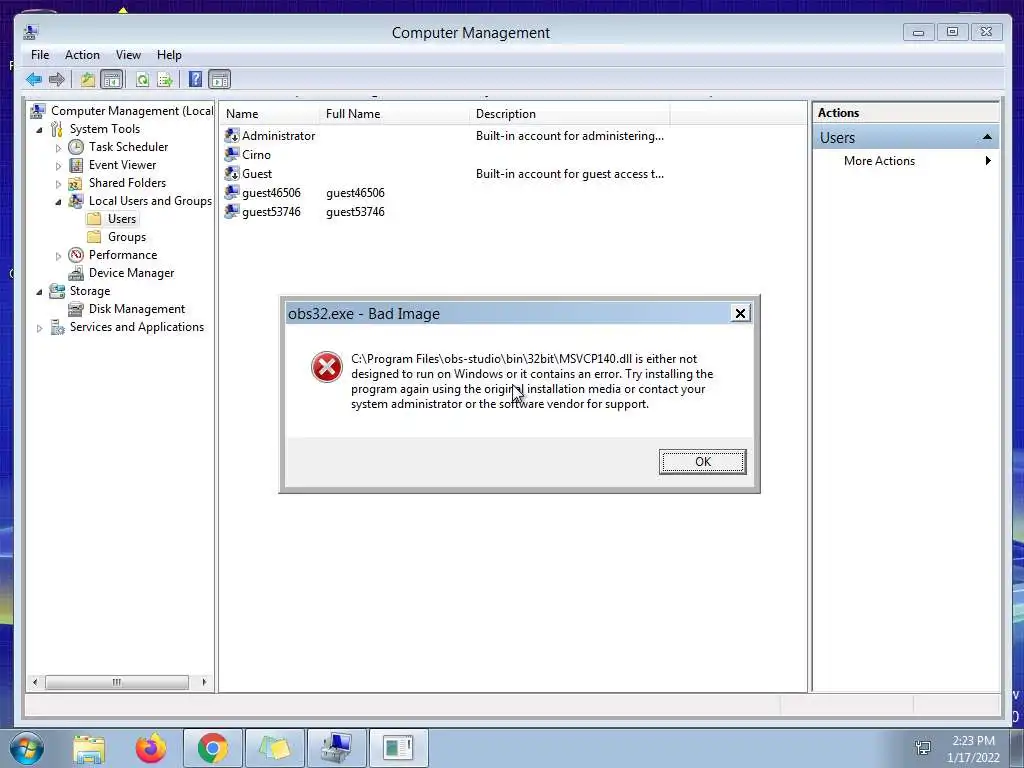
Task: Toggle the Show/Hide Console Tree toolbar button
Action: [112, 80]
